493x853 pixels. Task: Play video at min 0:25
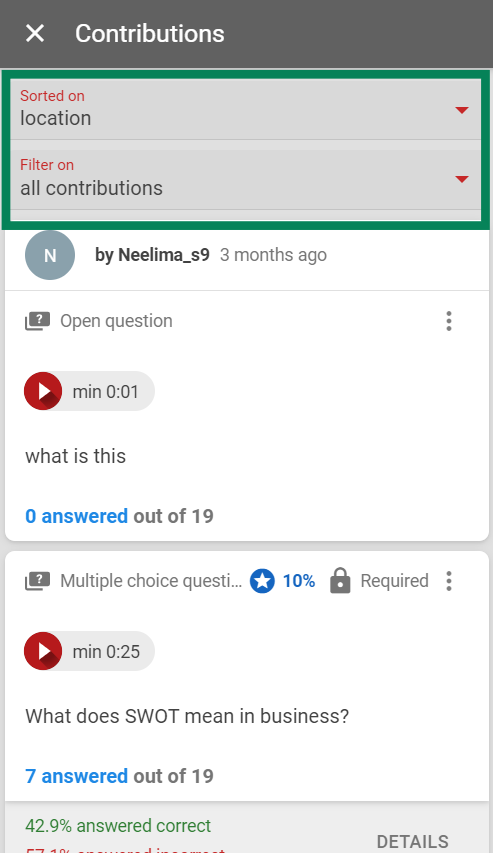[x=43, y=651]
